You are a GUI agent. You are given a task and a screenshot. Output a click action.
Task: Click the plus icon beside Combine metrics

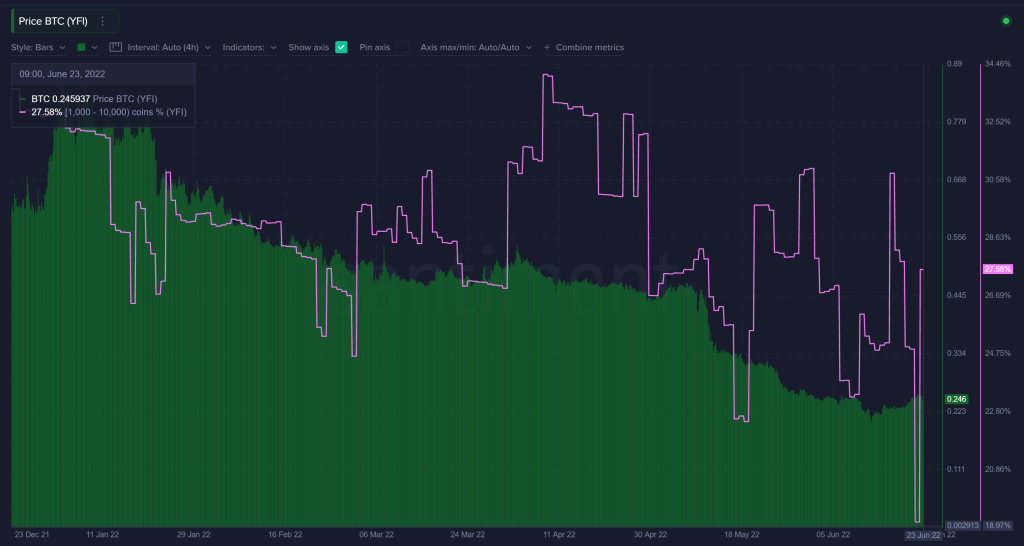pos(546,47)
